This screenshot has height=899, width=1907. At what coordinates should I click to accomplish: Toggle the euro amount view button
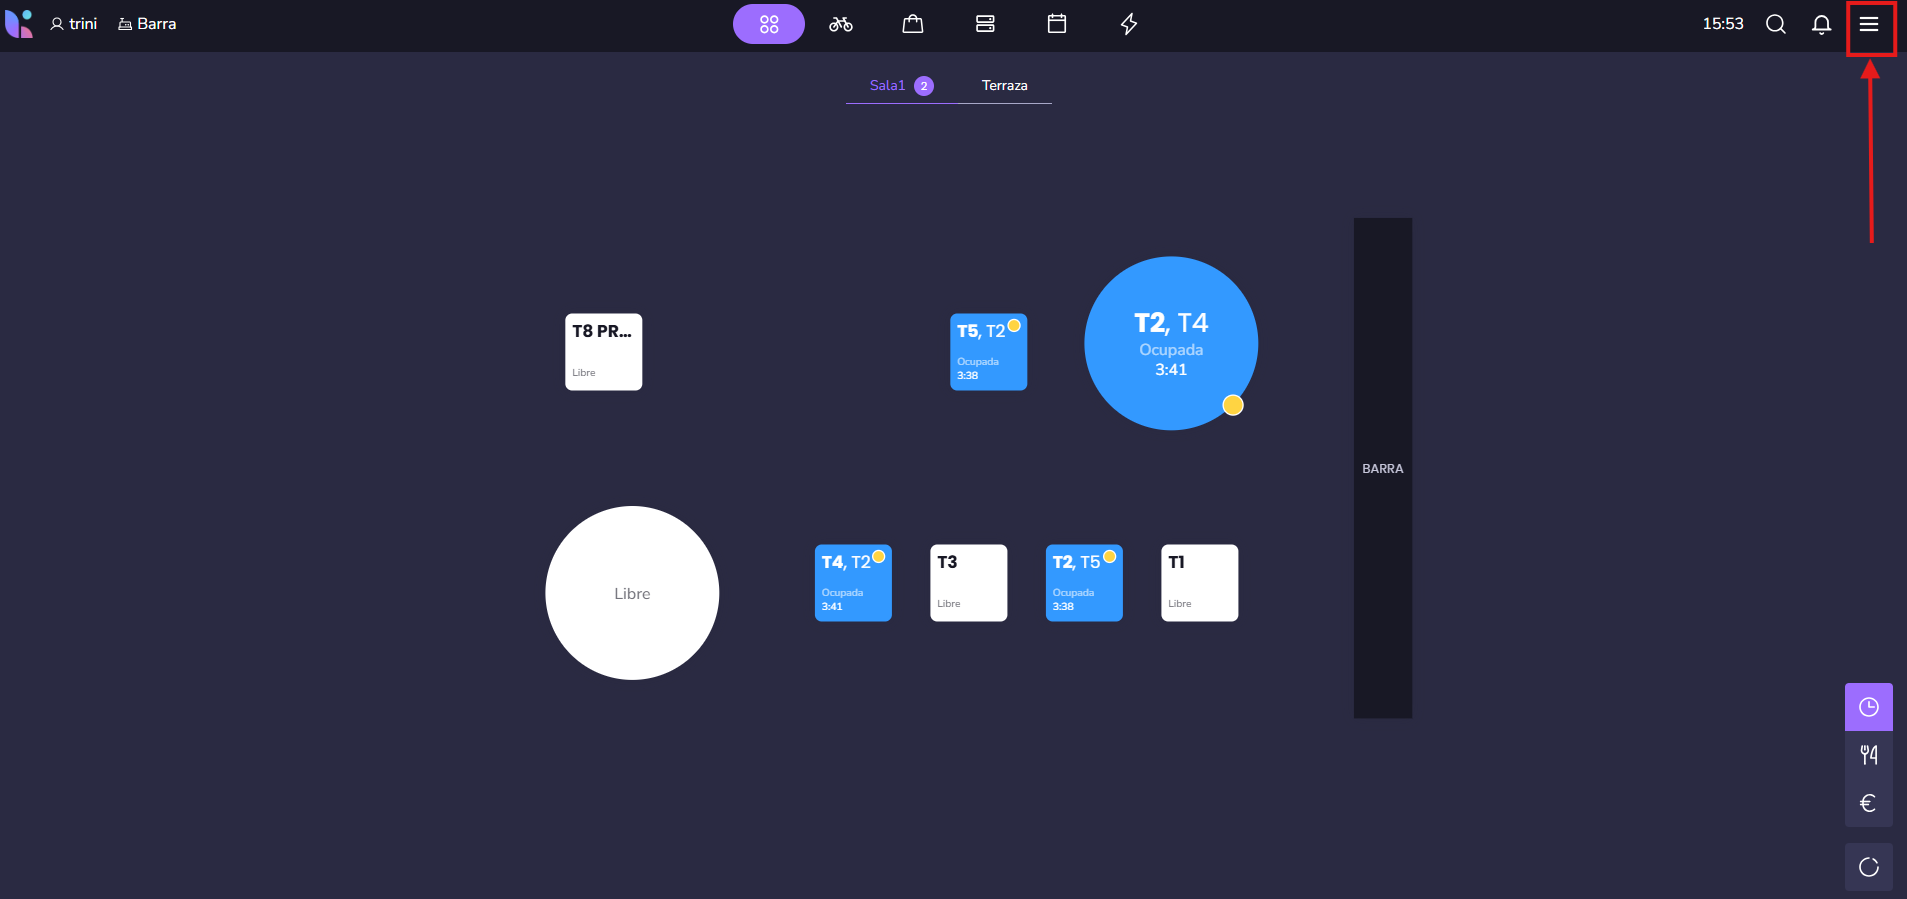[1868, 803]
